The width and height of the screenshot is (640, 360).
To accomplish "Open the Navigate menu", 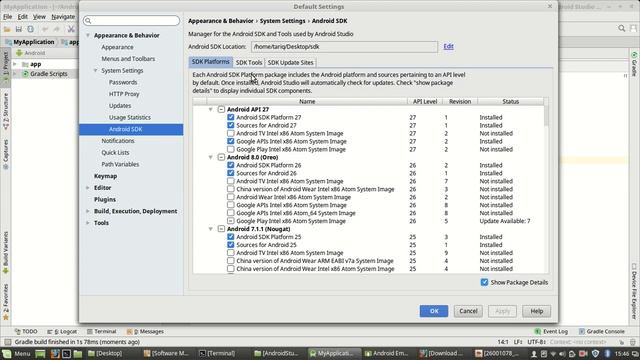I will tap(63, 17).
